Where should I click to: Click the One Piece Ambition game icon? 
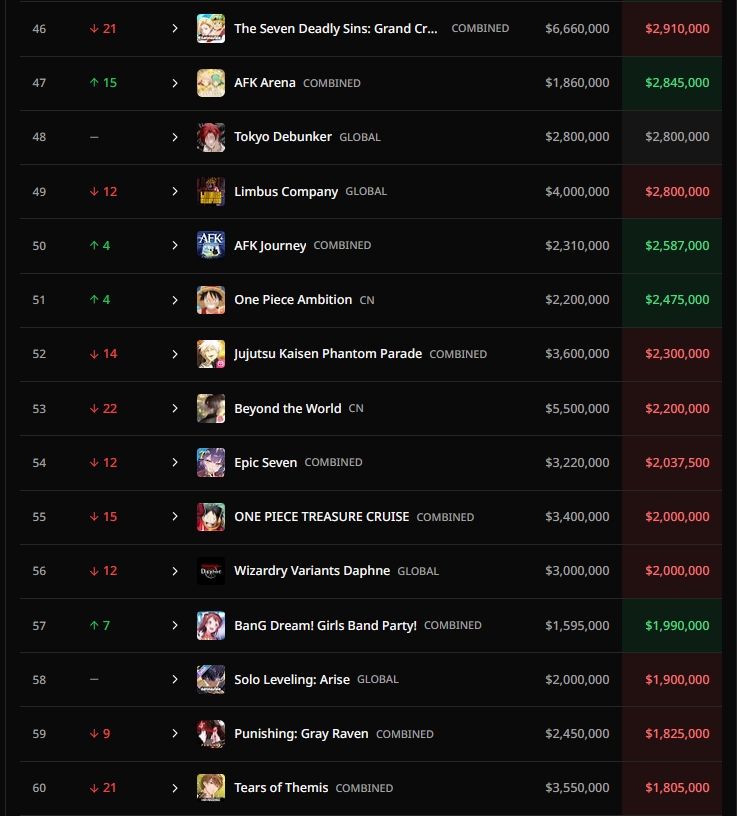pos(211,300)
